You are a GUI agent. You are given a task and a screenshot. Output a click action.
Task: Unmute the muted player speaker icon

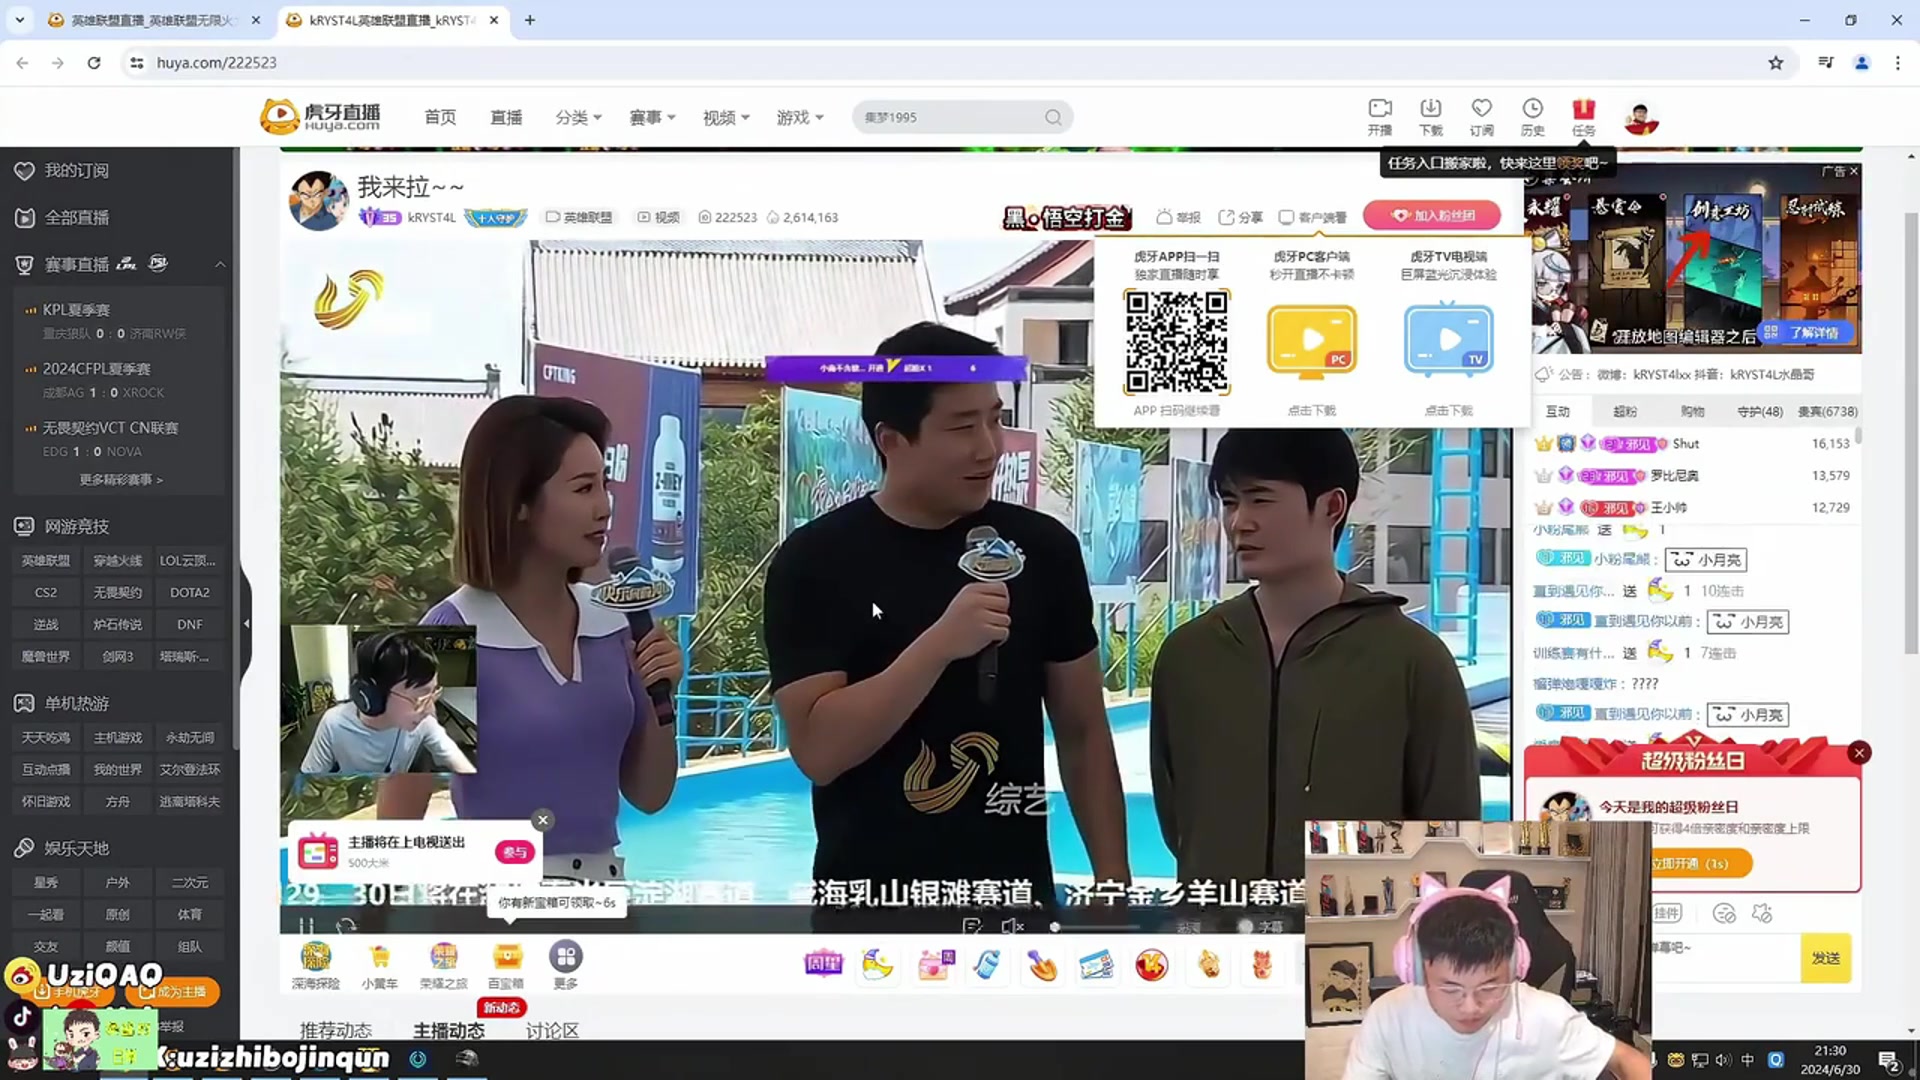1011,927
